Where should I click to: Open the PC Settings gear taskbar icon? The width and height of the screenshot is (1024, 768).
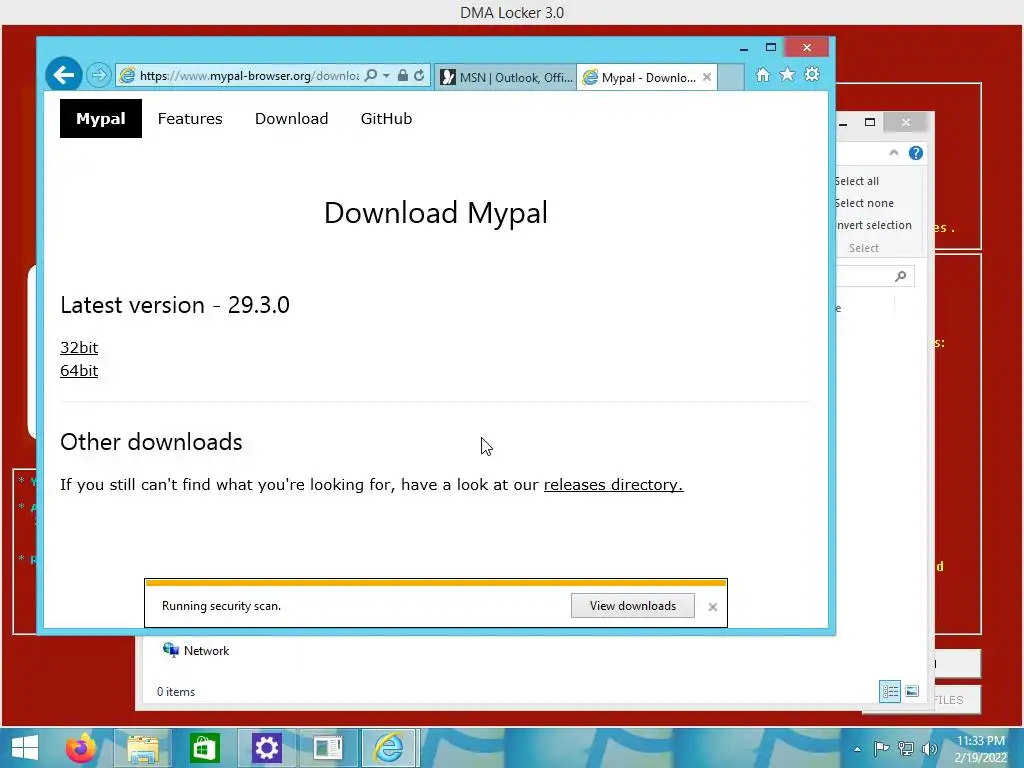pyautogui.click(x=266, y=748)
